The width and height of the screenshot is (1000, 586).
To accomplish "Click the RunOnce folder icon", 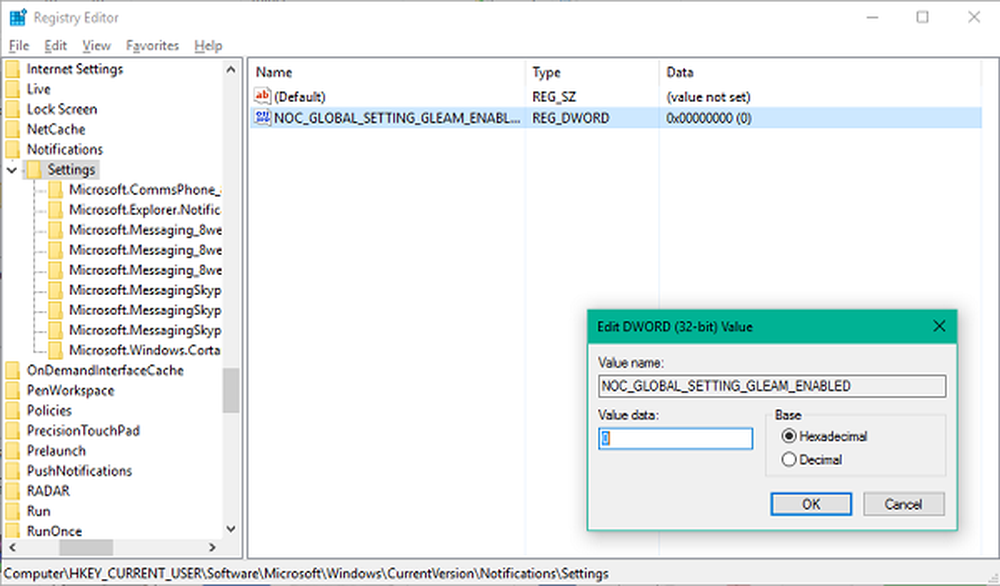I will tap(13, 531).
